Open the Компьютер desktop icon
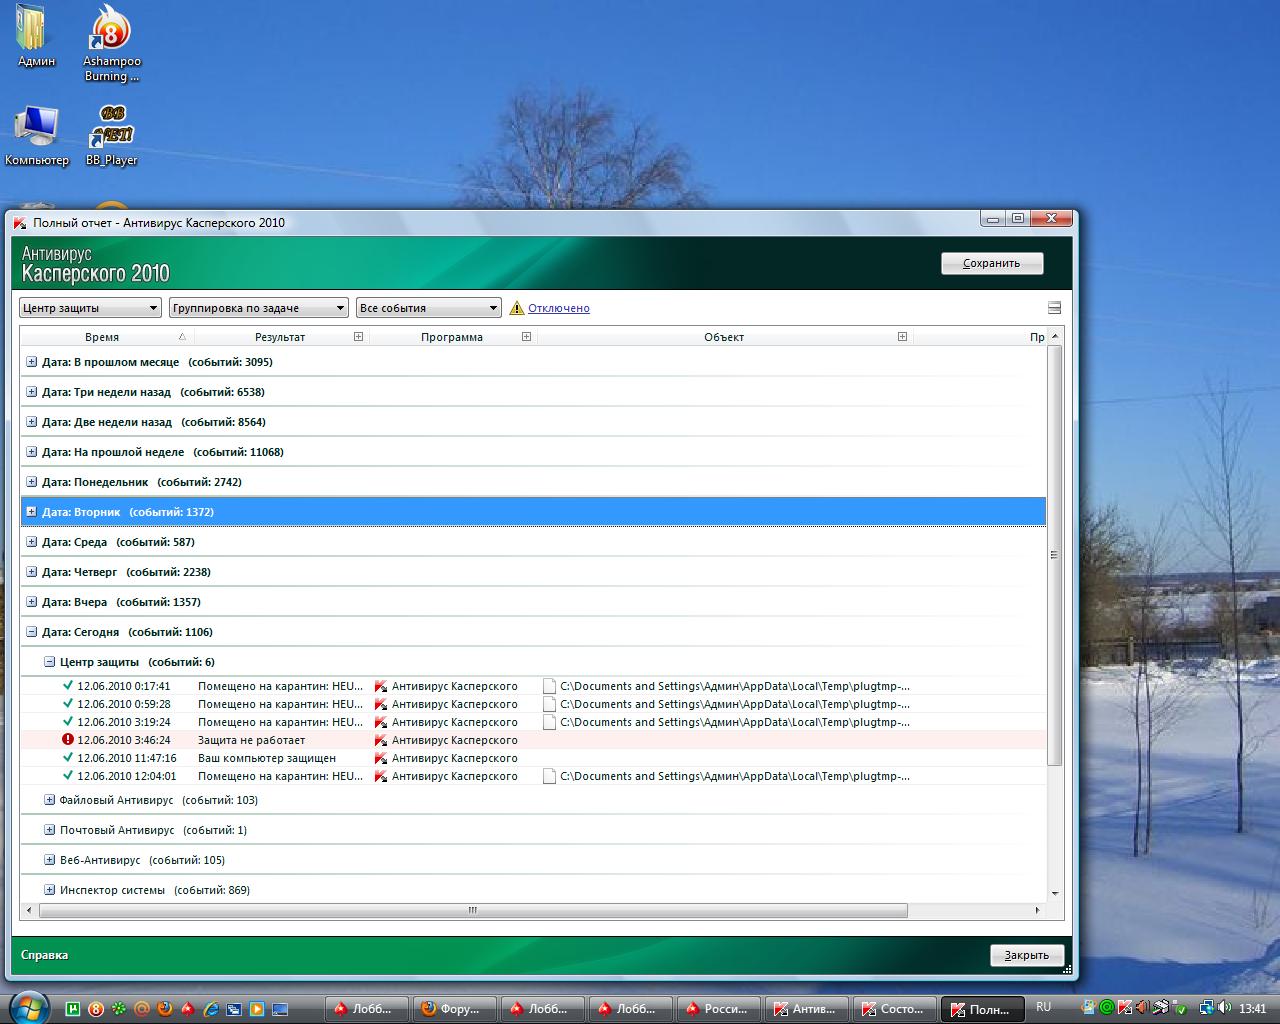The image size is (1280, 1024). [x=36, y=135]
